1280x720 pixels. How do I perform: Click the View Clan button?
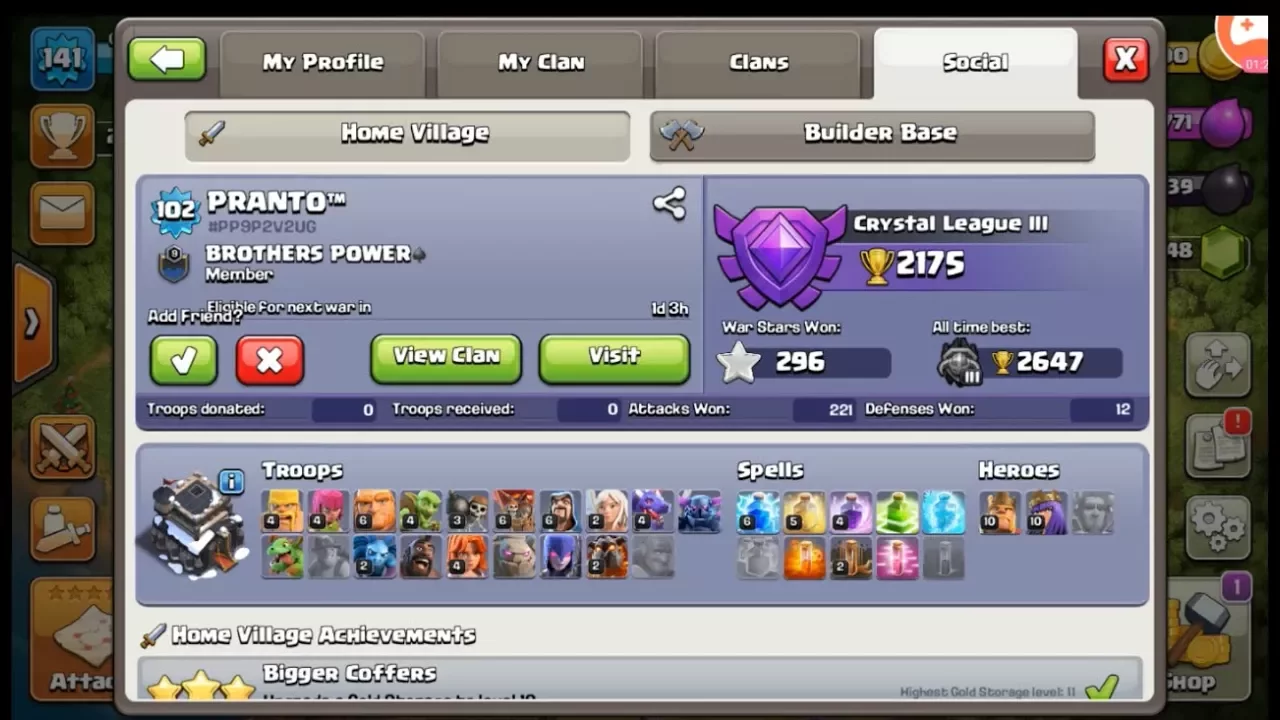point(446,358)
